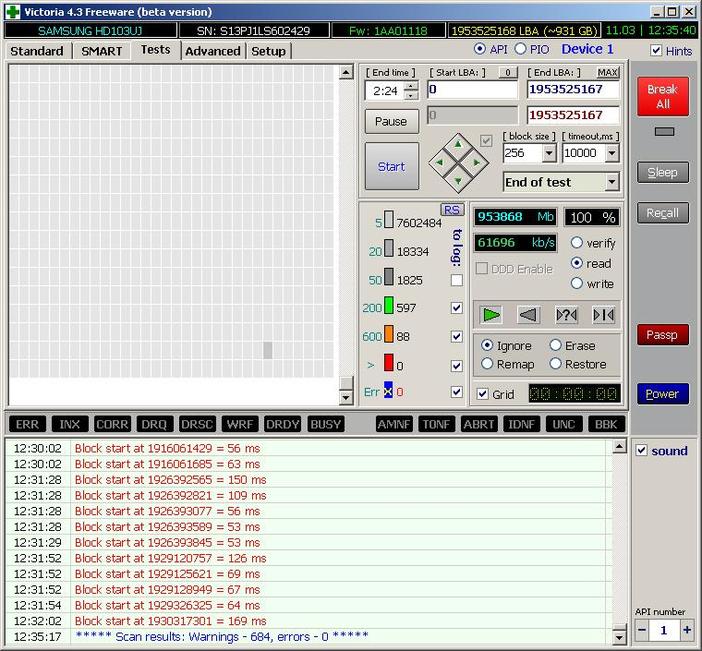Choose the Remap error handling option
This screenshot has height=651, width=702.
coord(488,364)
